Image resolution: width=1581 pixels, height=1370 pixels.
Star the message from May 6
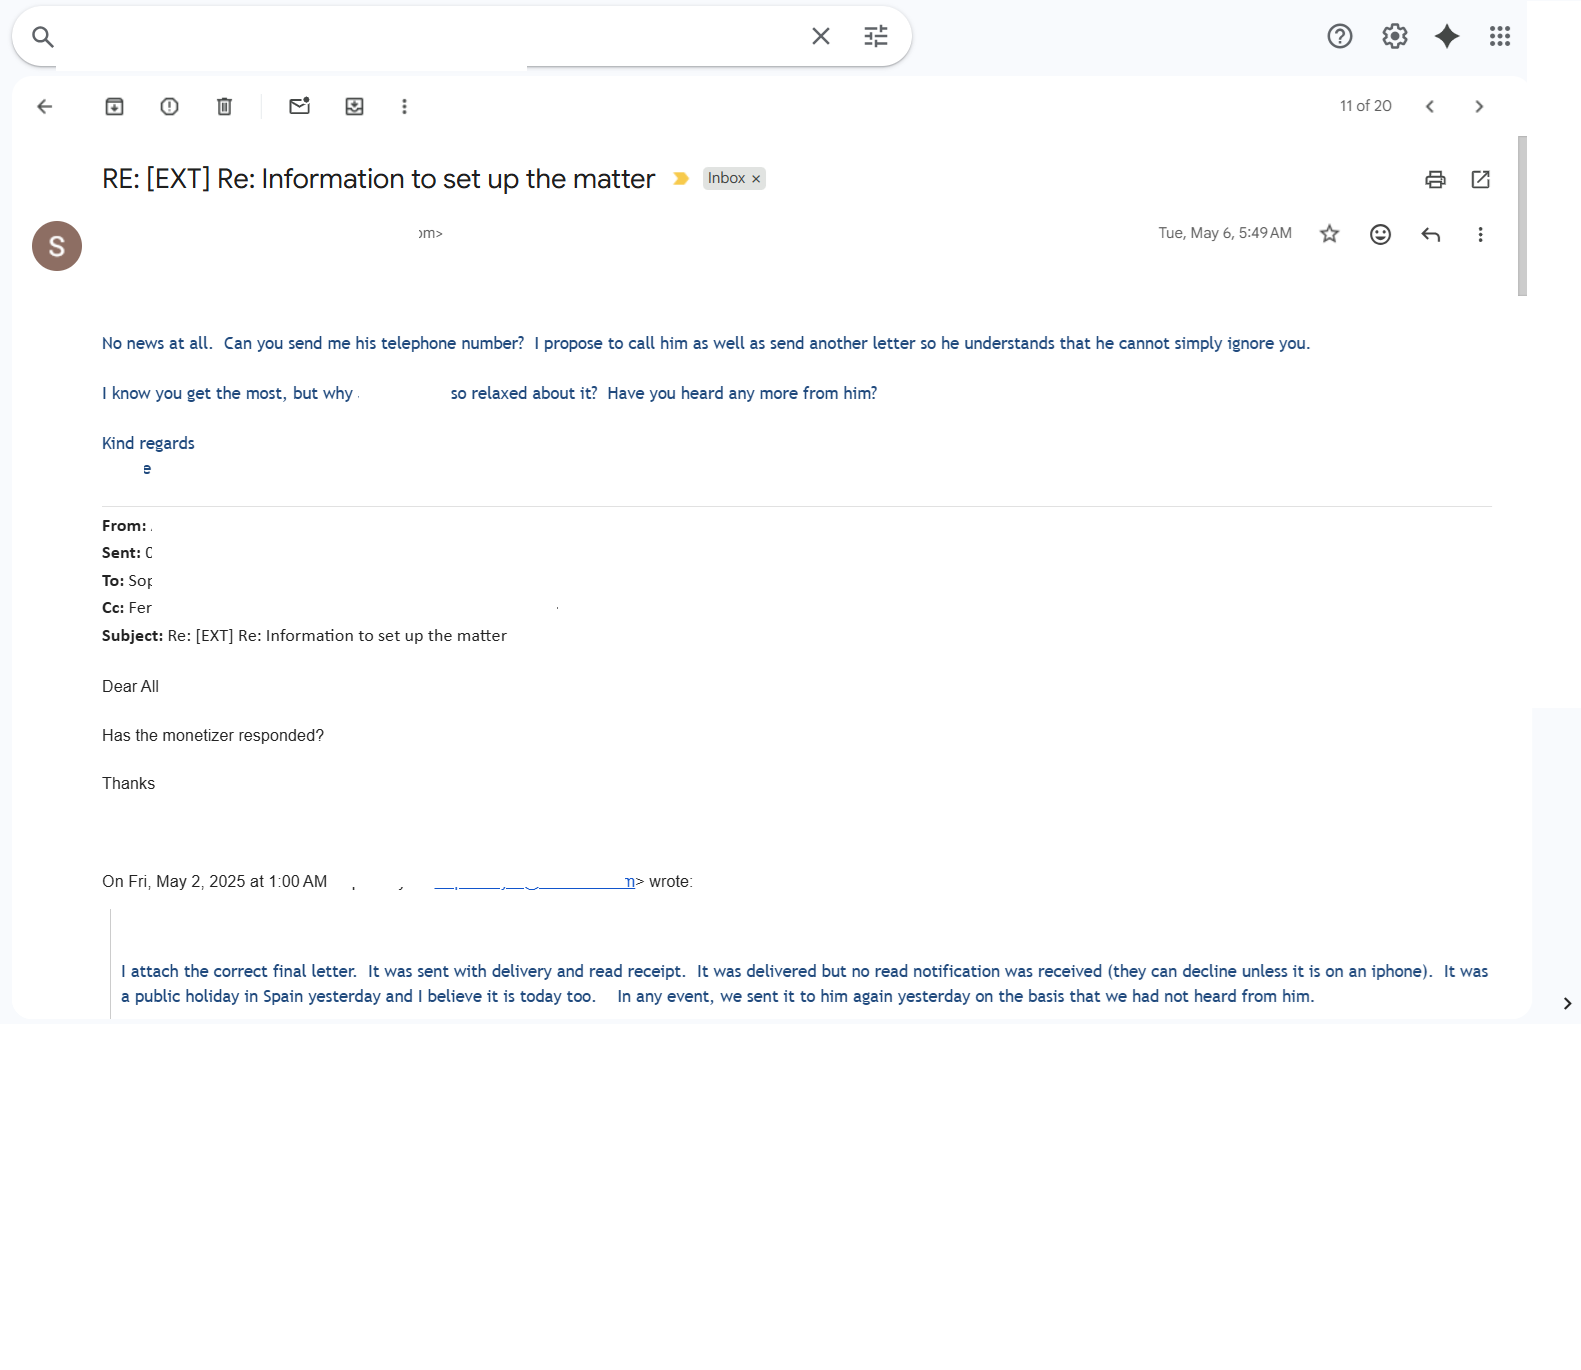1329,234
